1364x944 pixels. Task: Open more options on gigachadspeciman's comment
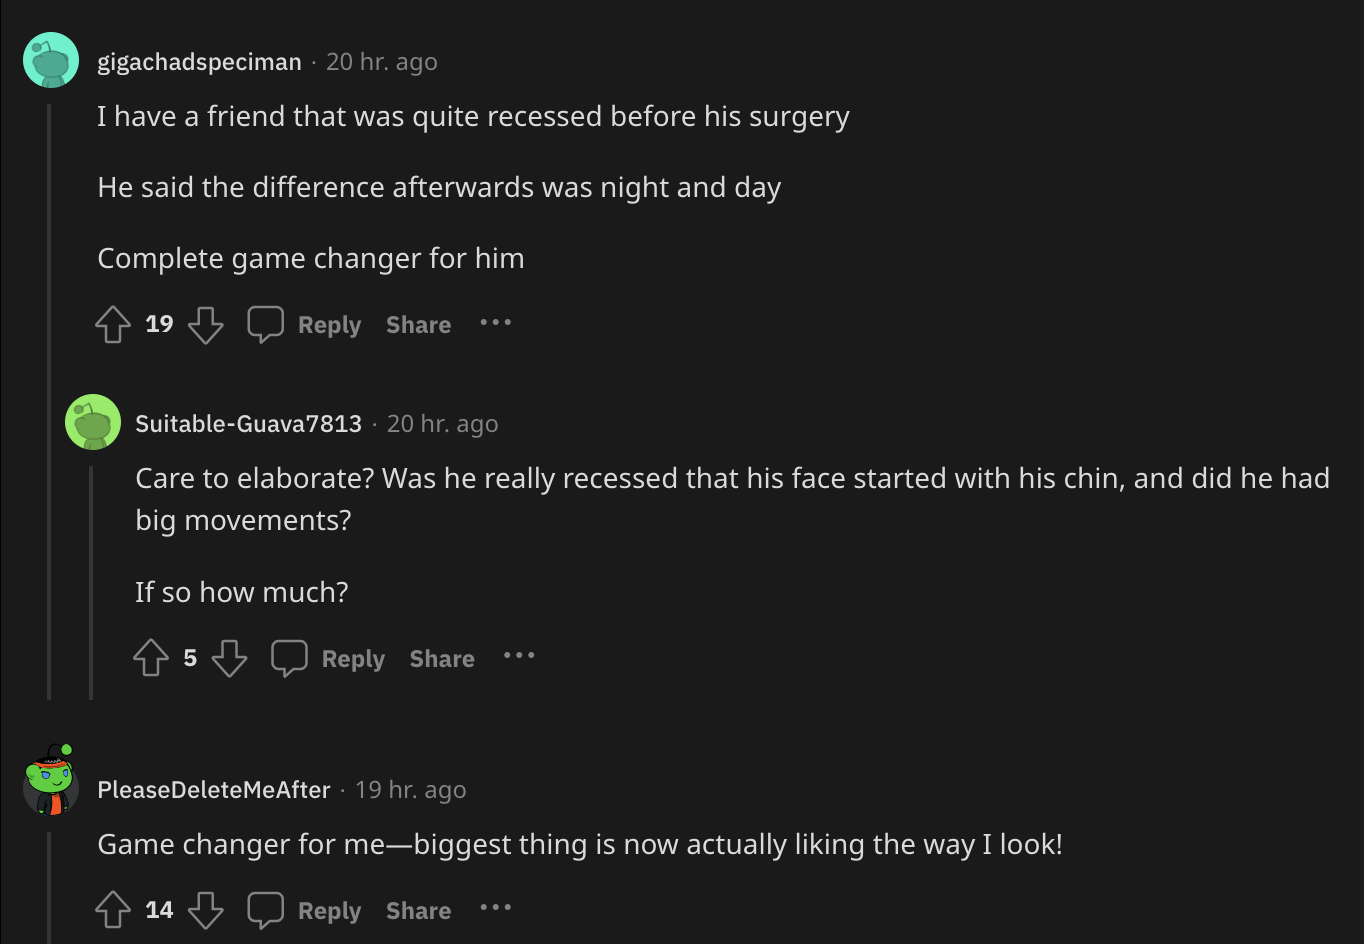click(496, 323)
